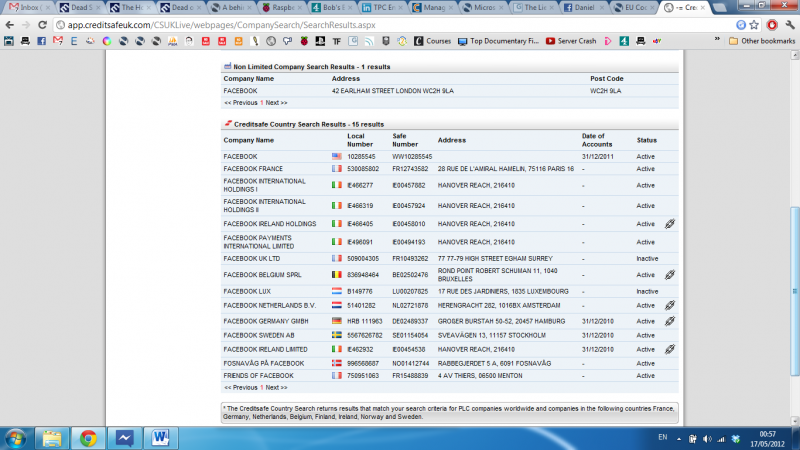Open FACEBOOK FRANCE company record
800x450 pixels.
[x=253, y=169]
